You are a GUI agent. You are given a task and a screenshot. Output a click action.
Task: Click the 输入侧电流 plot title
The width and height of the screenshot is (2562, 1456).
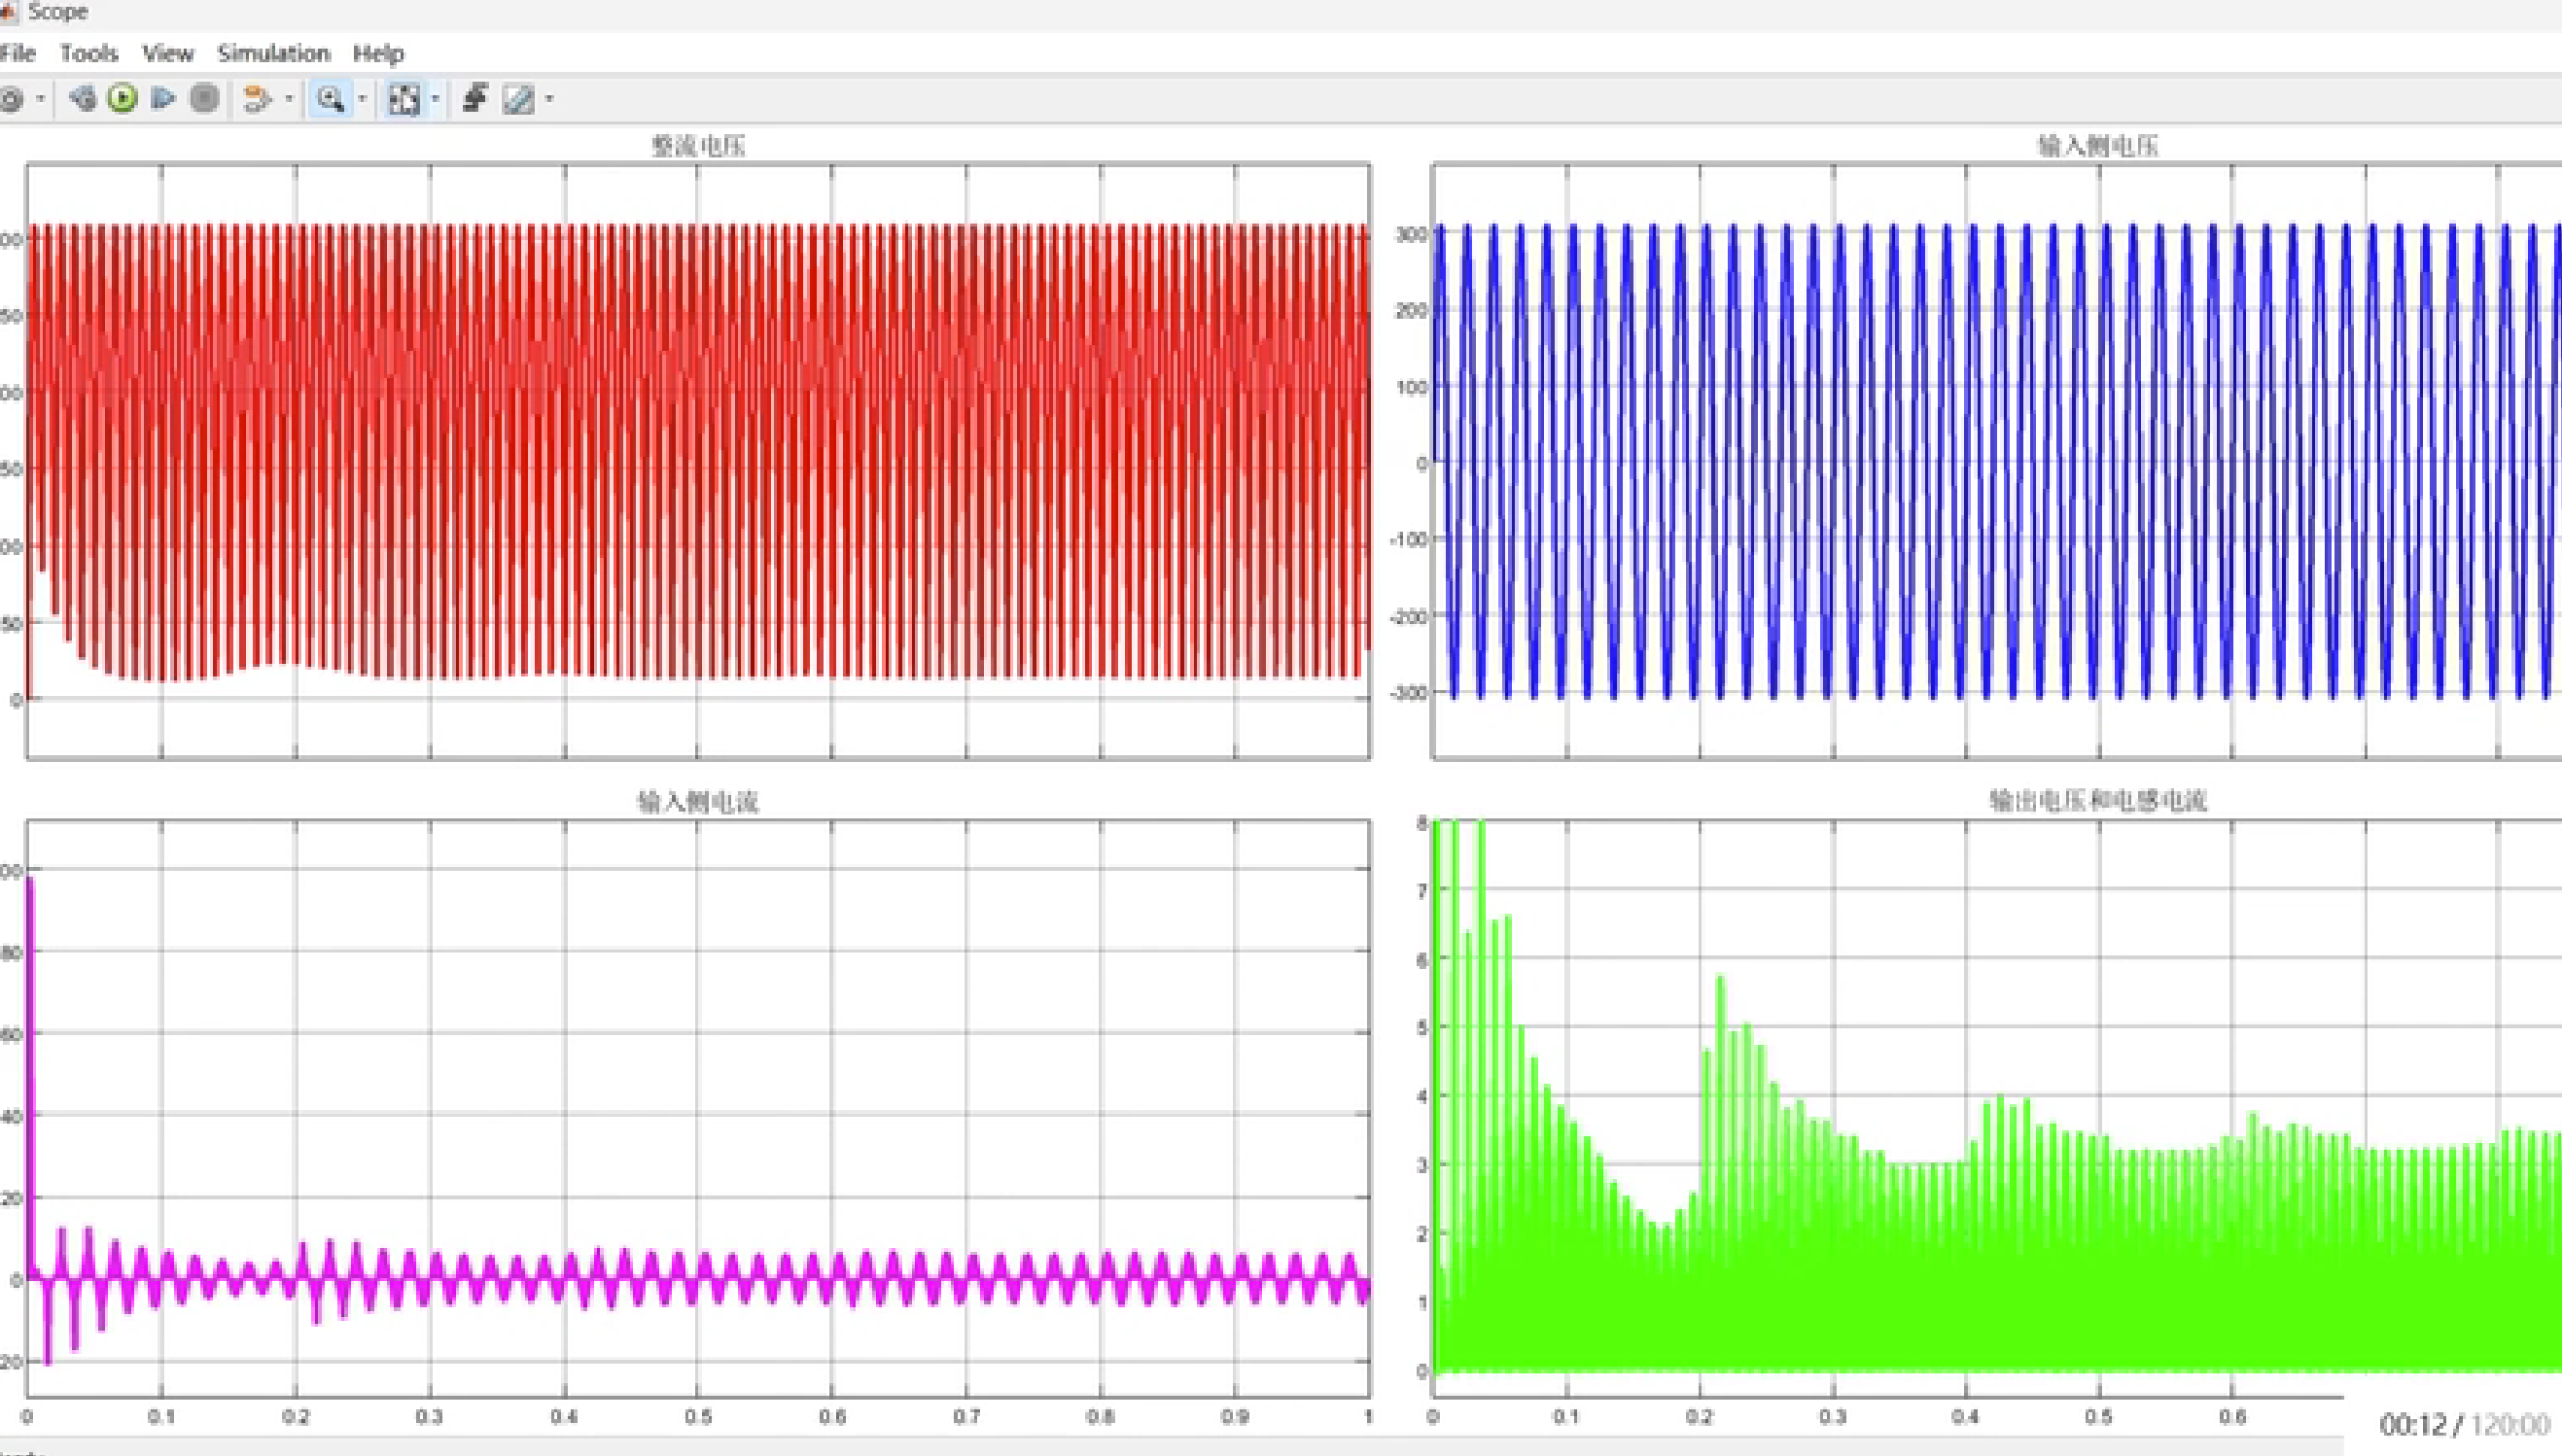[698, 802]
